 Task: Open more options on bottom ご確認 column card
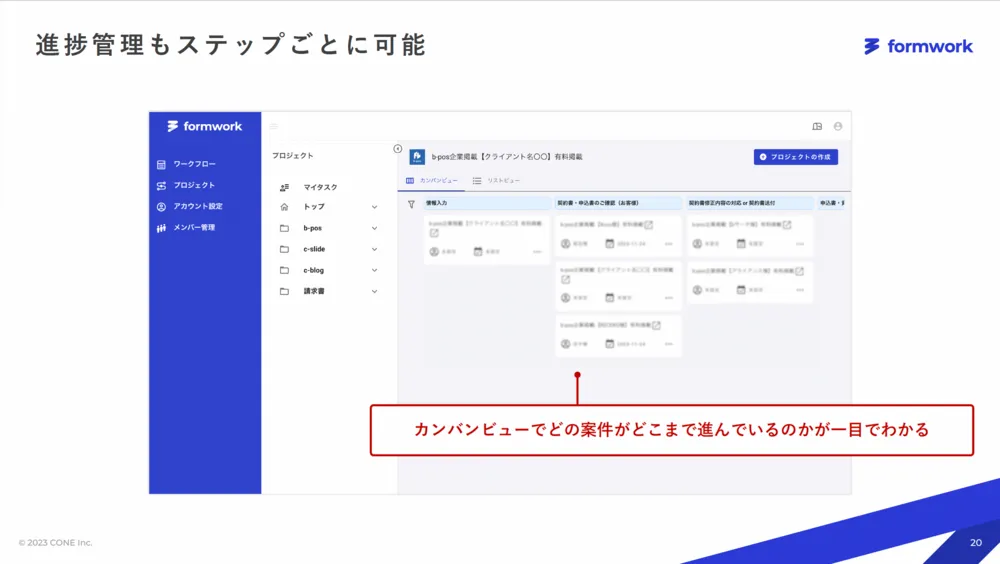pos(668,344)
